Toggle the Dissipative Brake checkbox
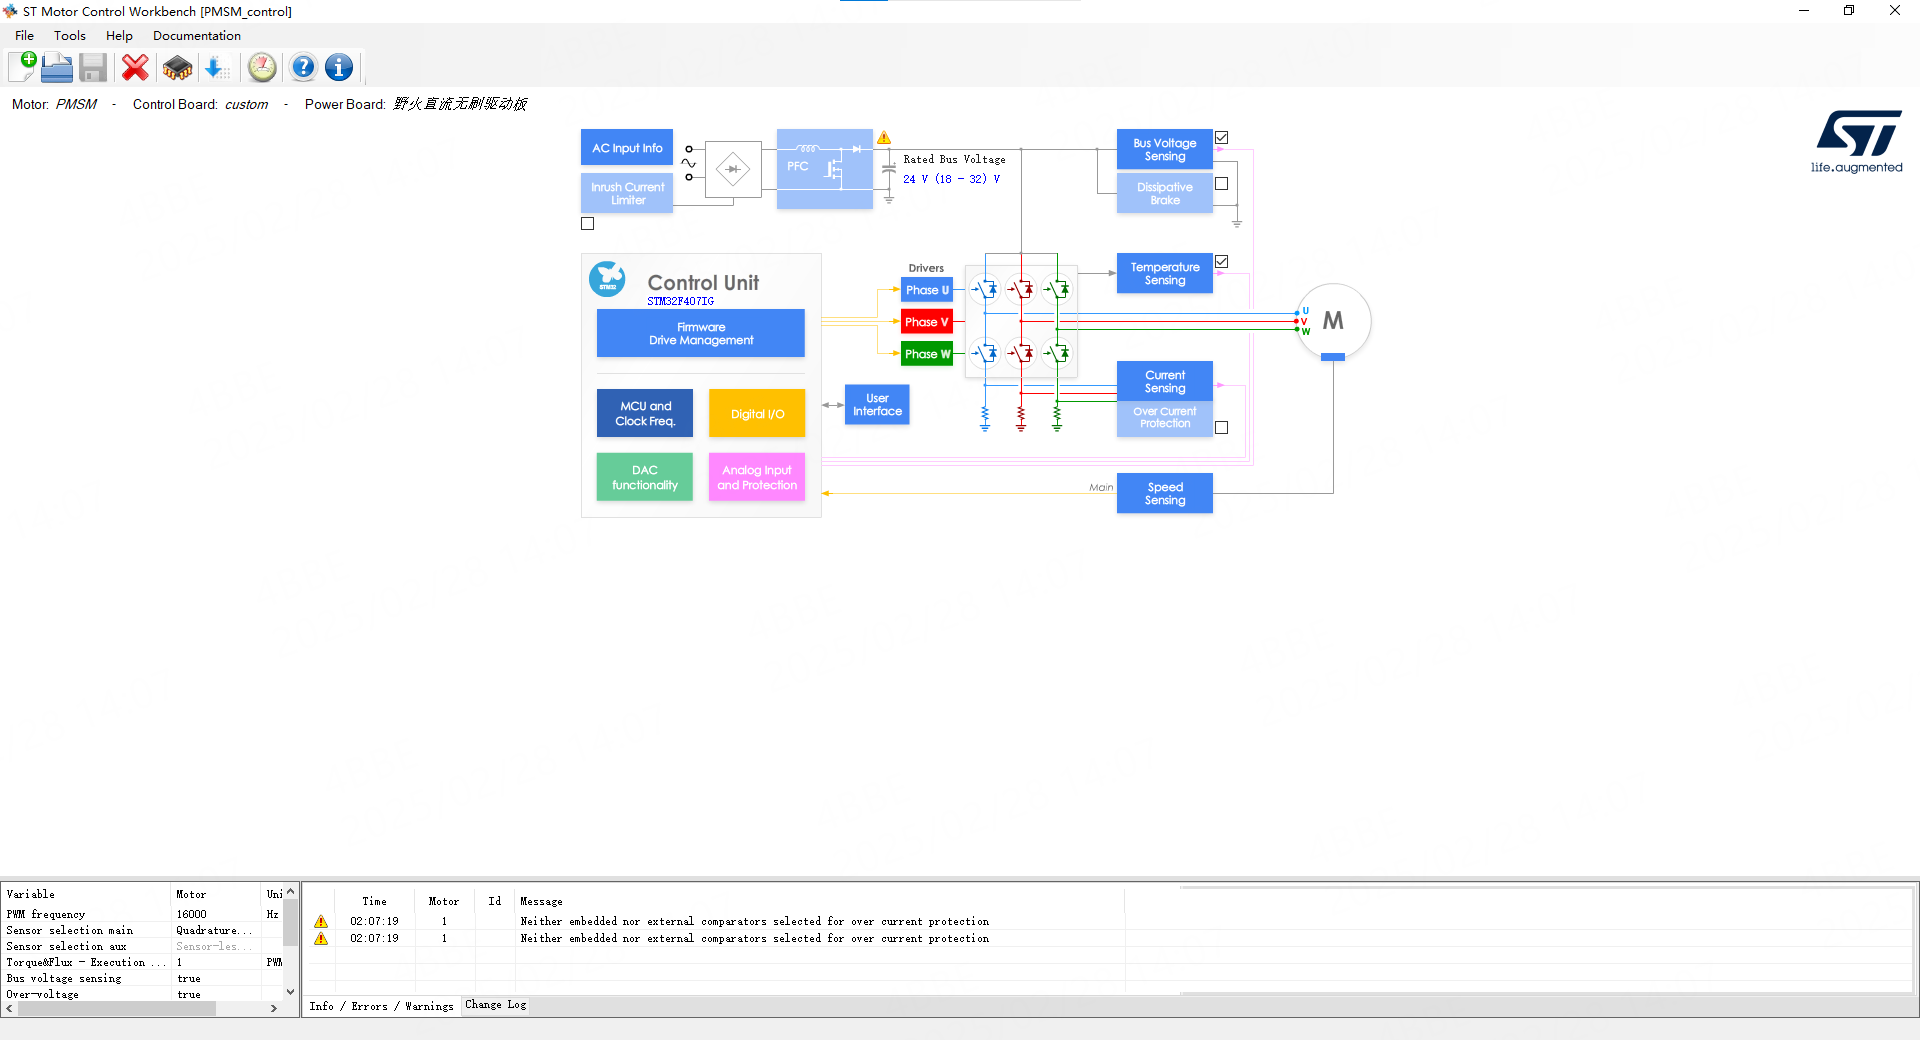Screen dimensions: 1920x1040 coord(1221,183)
